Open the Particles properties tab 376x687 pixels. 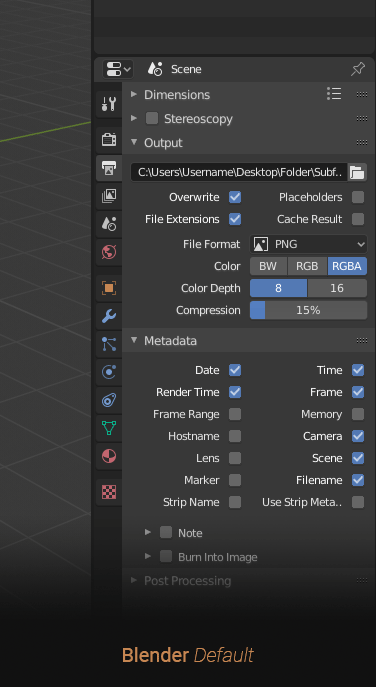click(109, 344)
